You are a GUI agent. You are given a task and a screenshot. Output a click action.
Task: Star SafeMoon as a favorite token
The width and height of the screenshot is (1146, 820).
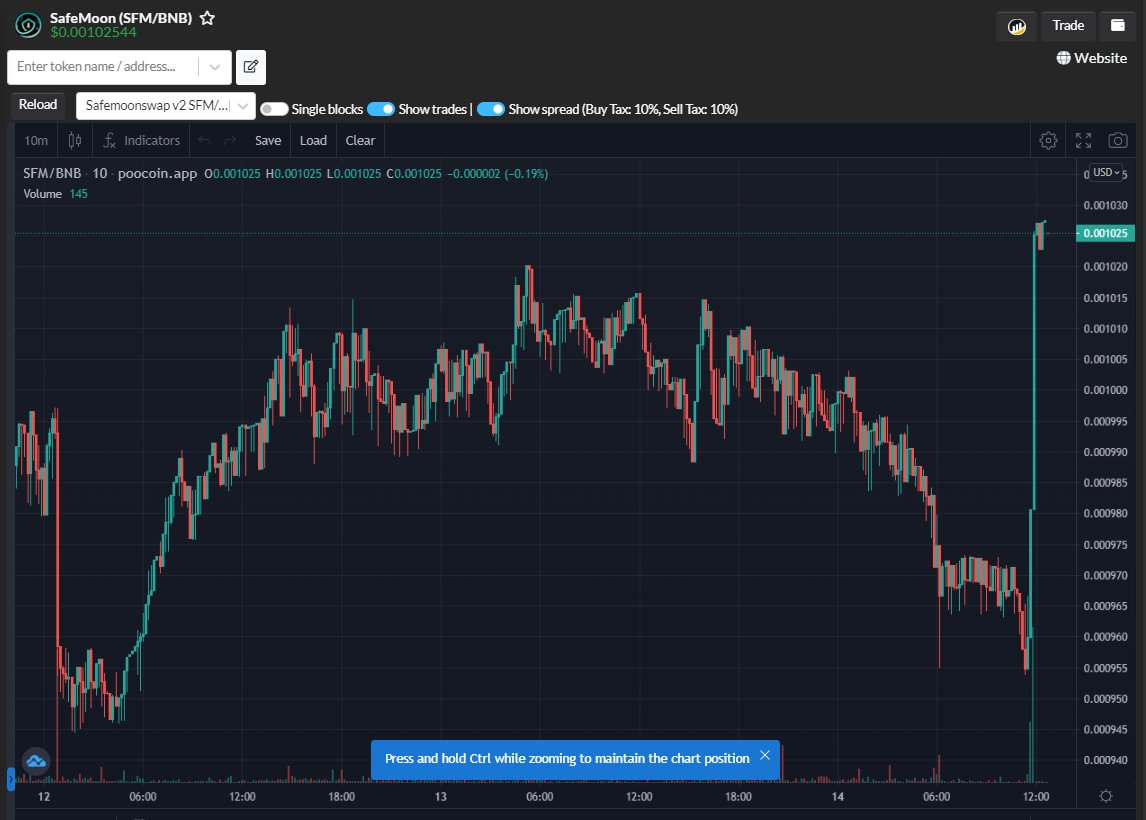pyautogui.click(x=208, y=18)
